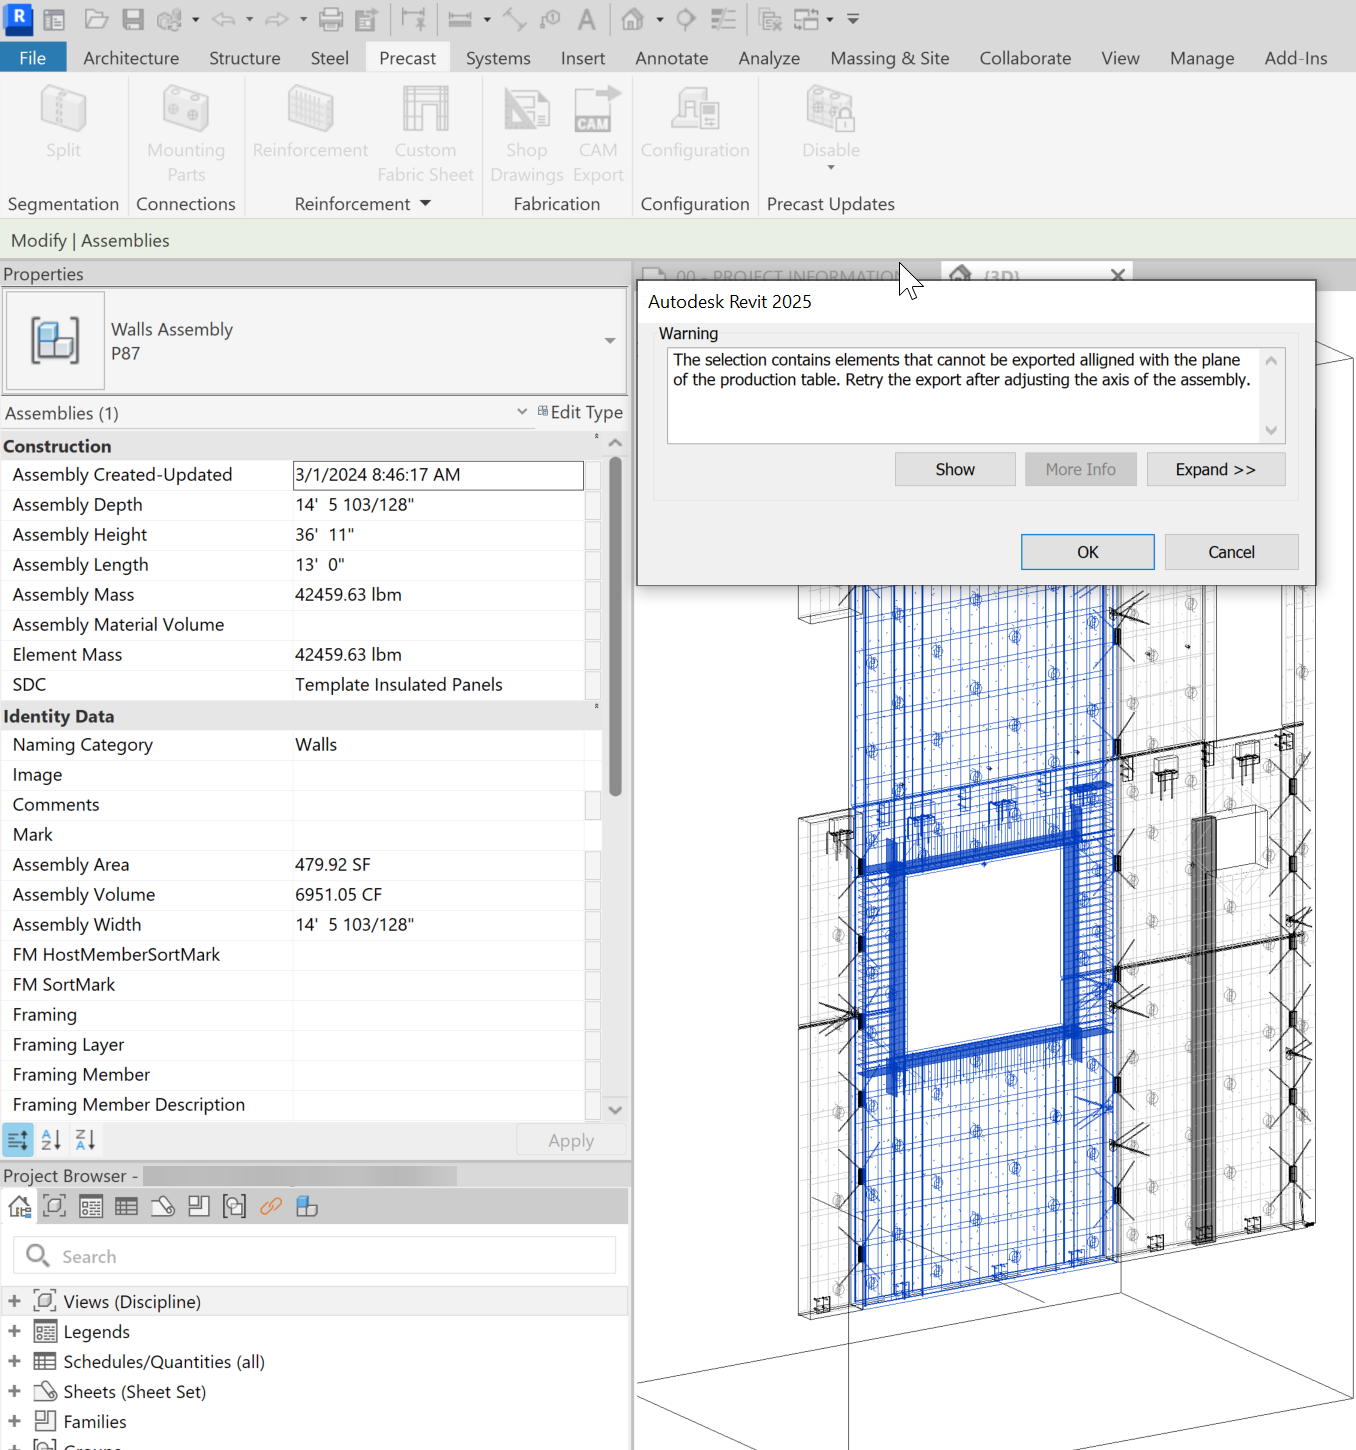
Task: Toggle grouped sorting in Properties palette
Action: (x=17, y=1139)
